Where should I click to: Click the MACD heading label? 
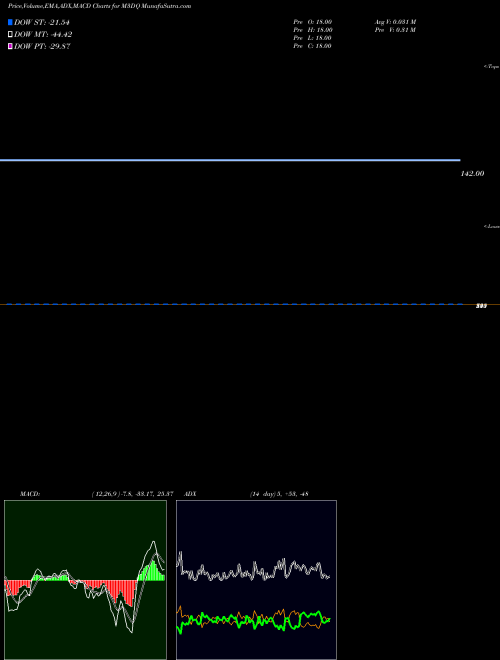[30, 494]
